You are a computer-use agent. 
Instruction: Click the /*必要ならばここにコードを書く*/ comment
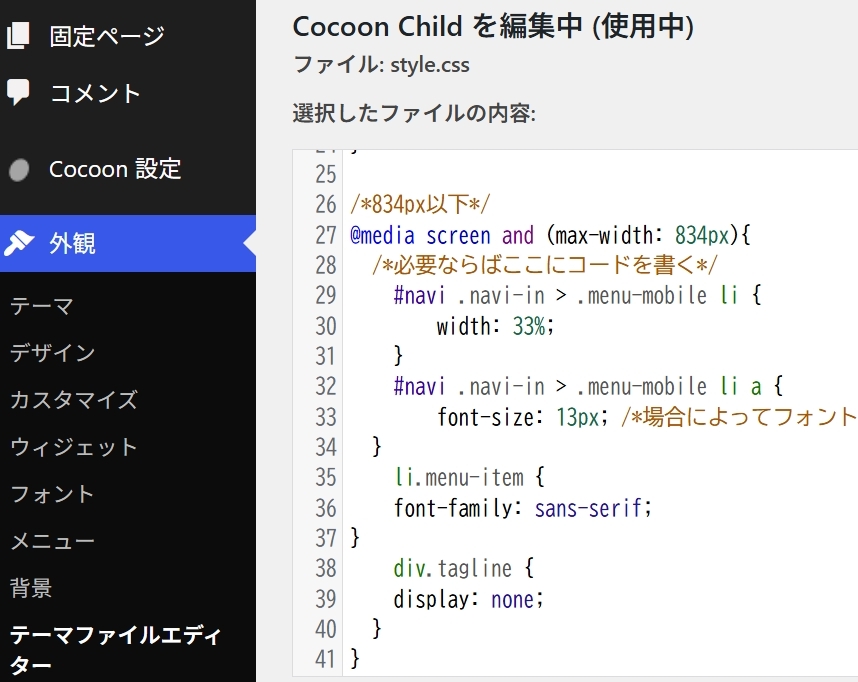point(544,265)
